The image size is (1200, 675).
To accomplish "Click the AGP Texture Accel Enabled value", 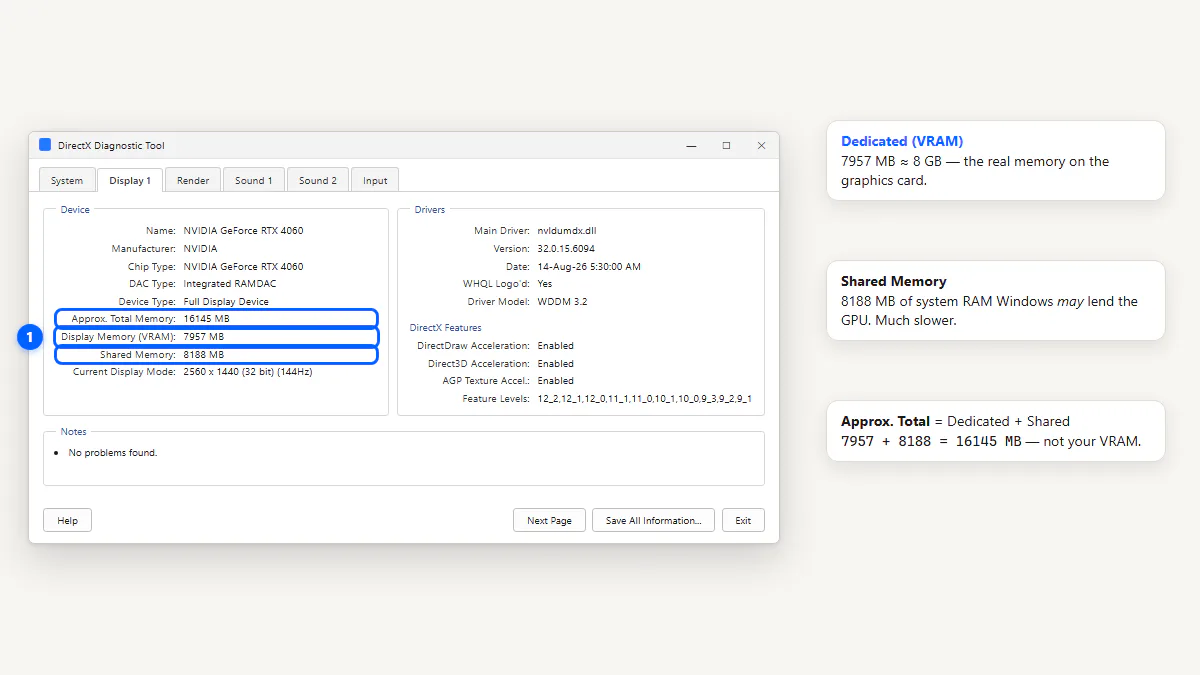I will [555, 380].
